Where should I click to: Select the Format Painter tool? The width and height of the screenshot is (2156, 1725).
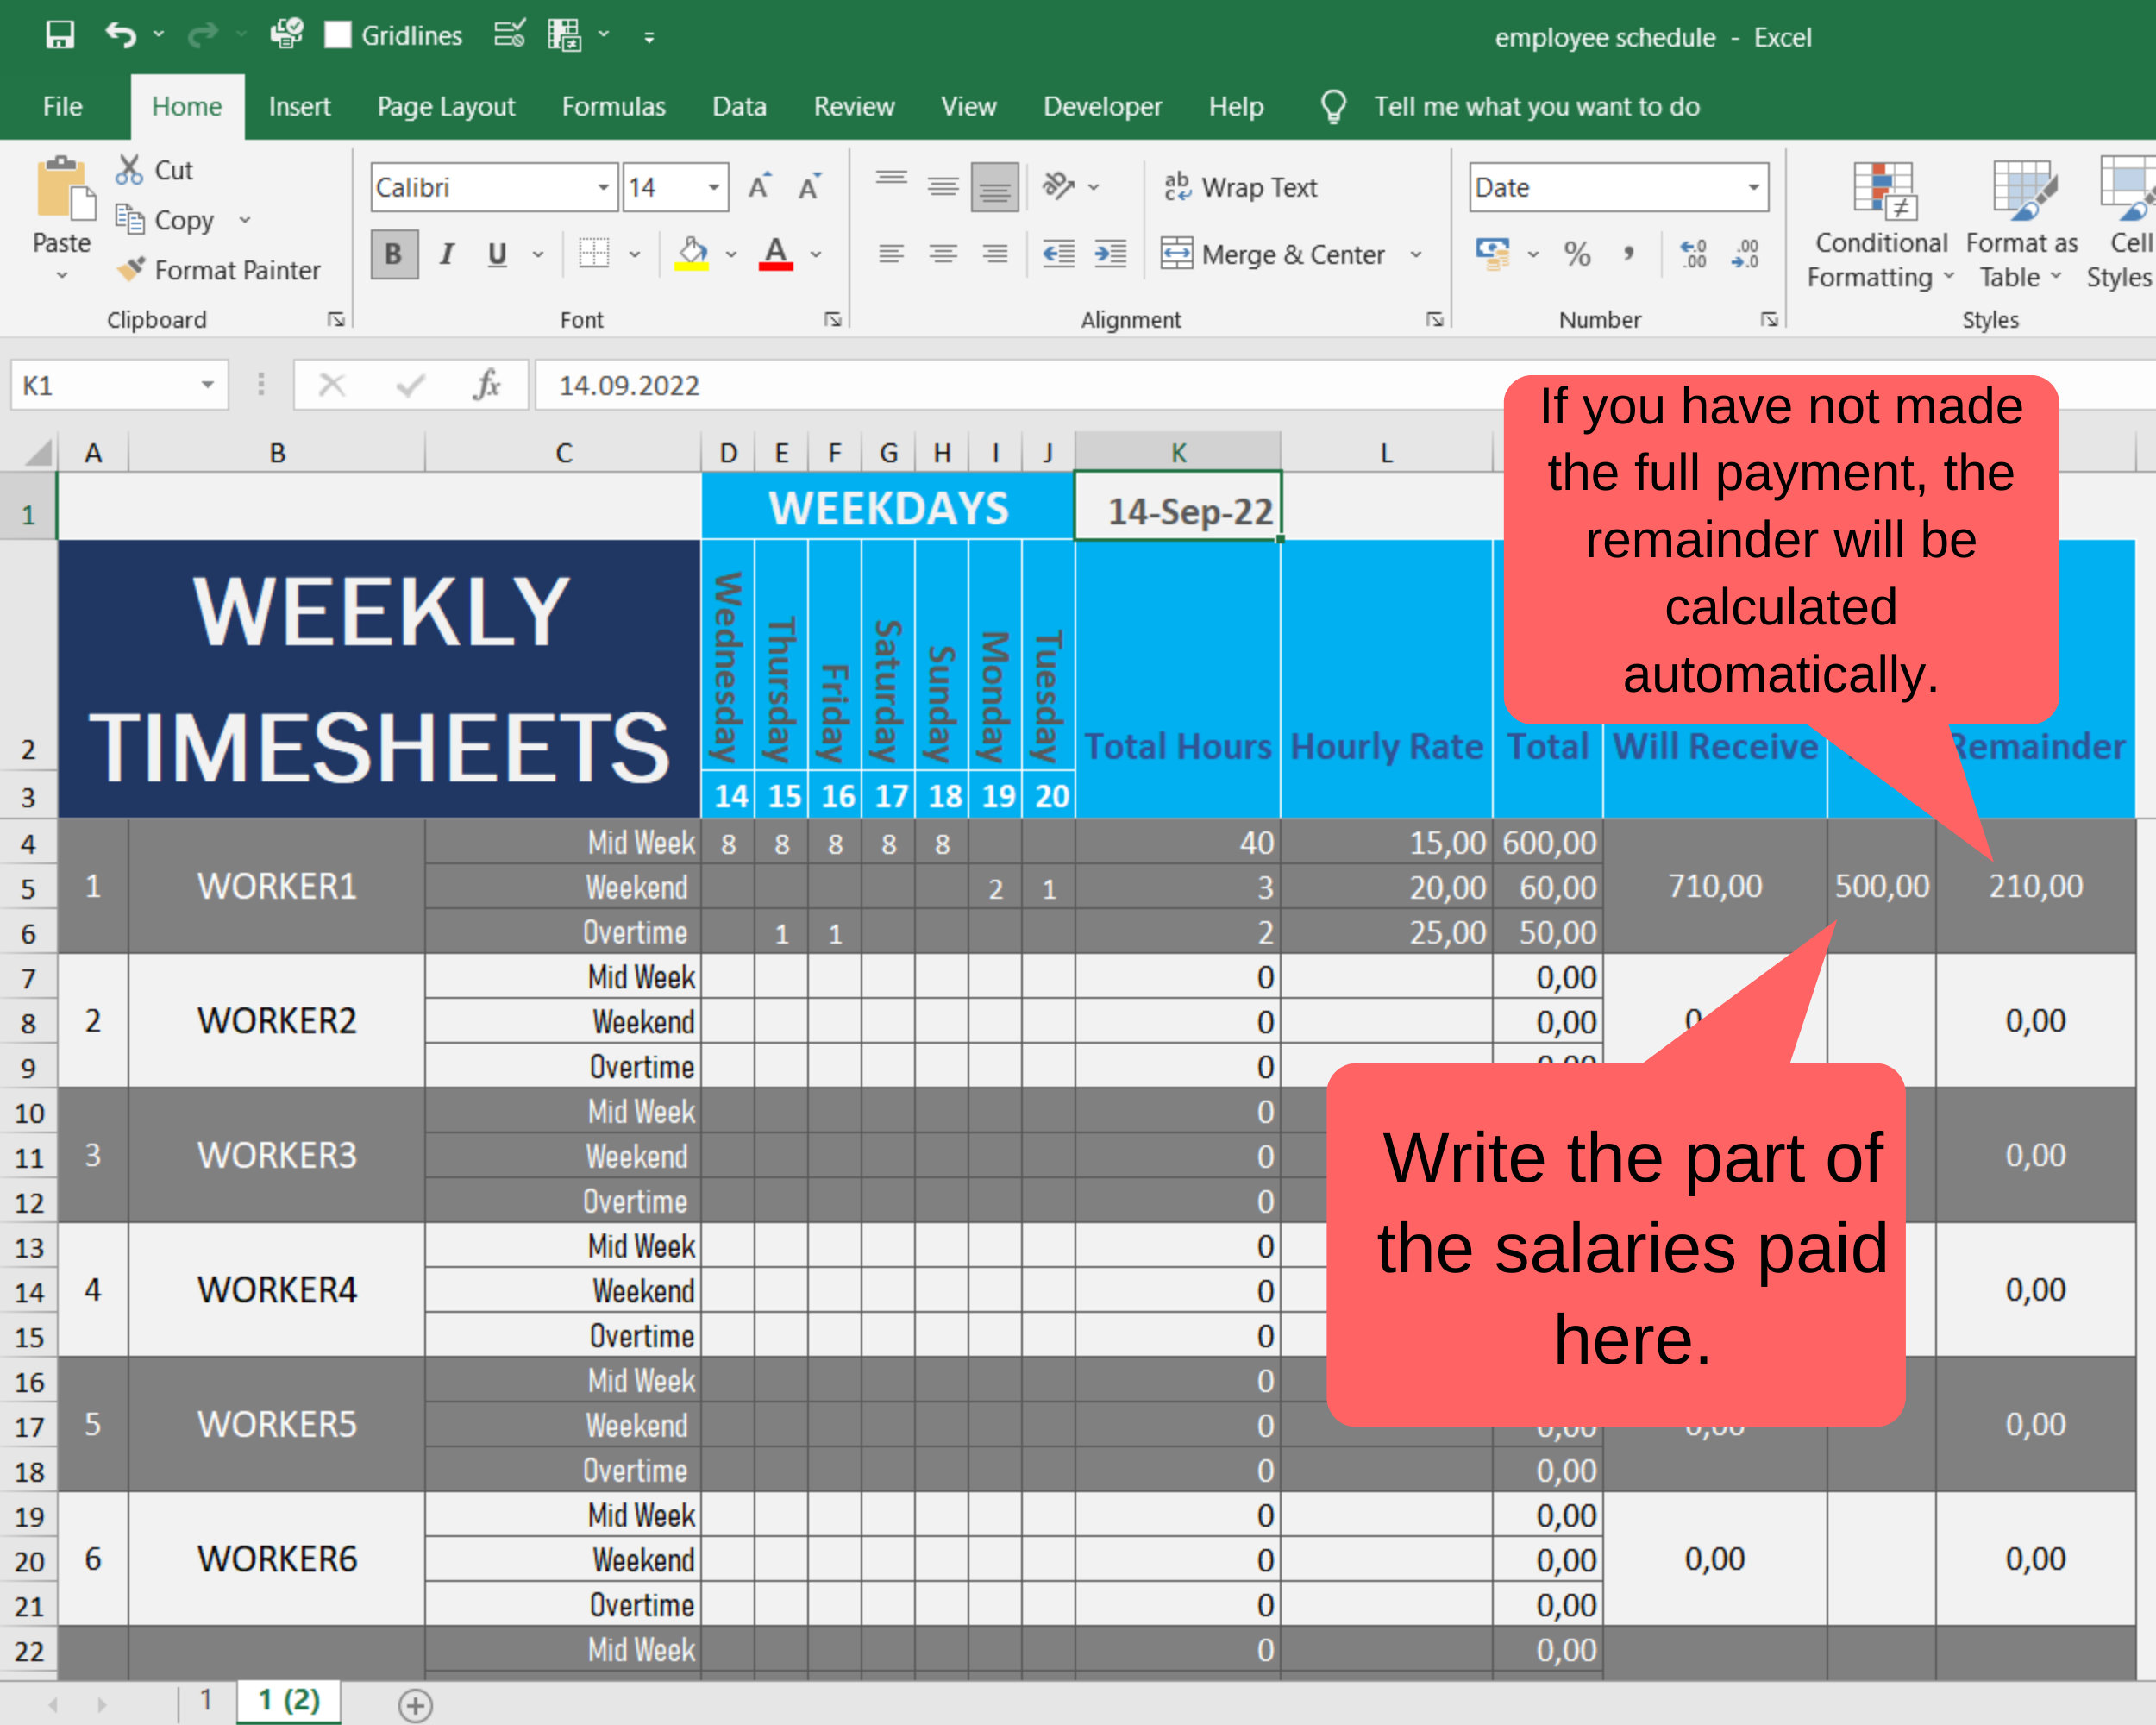click(x=221, y=270)
